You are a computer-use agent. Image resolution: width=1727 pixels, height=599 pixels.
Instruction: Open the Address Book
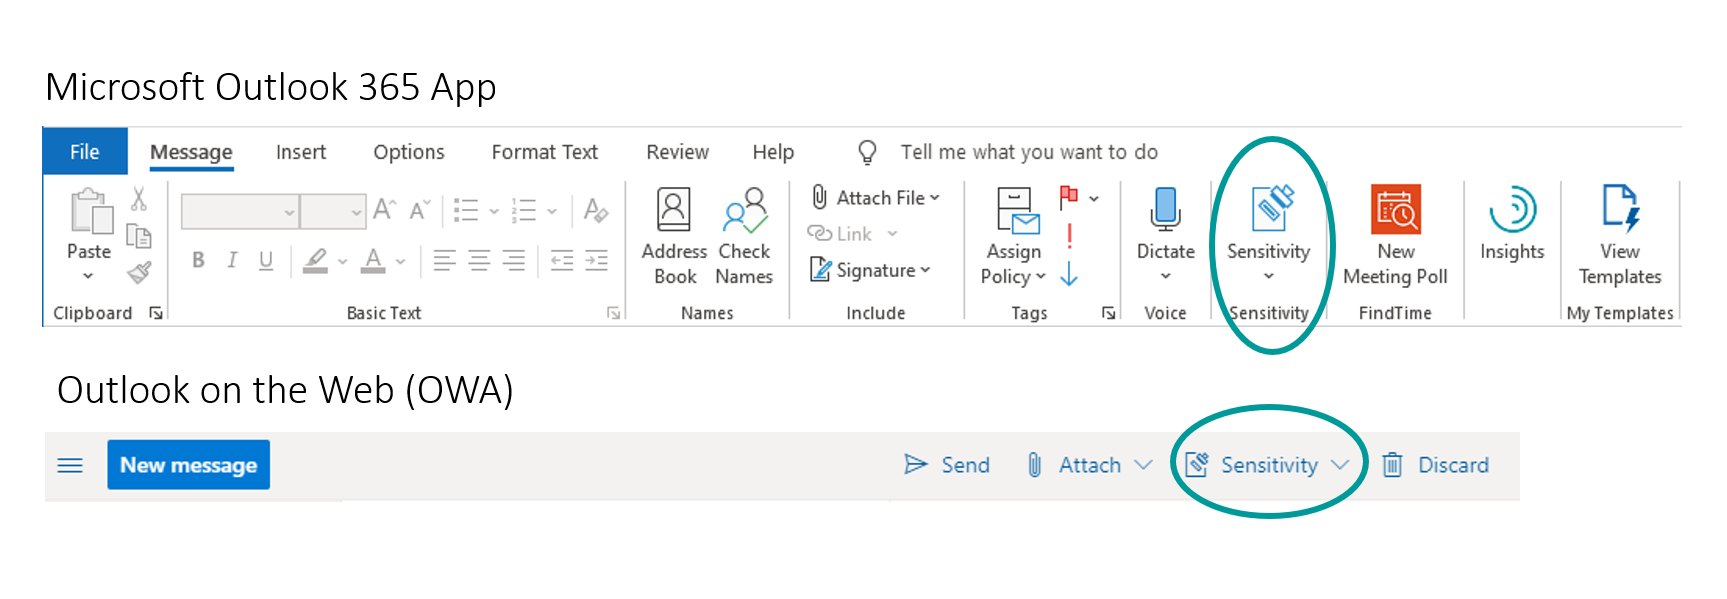click(x=674, y=237)
